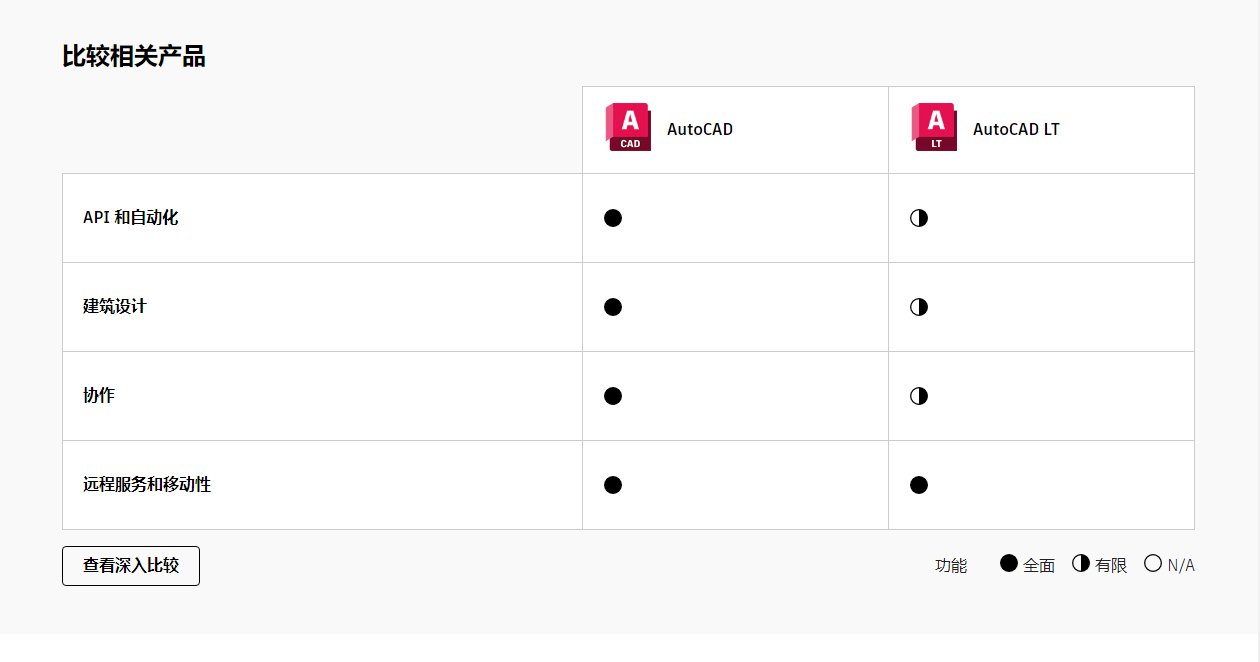Select the filled circle for AutoCAD API 和自动化
Viewport: 1260px width, 662px height.
click(613, 217)
